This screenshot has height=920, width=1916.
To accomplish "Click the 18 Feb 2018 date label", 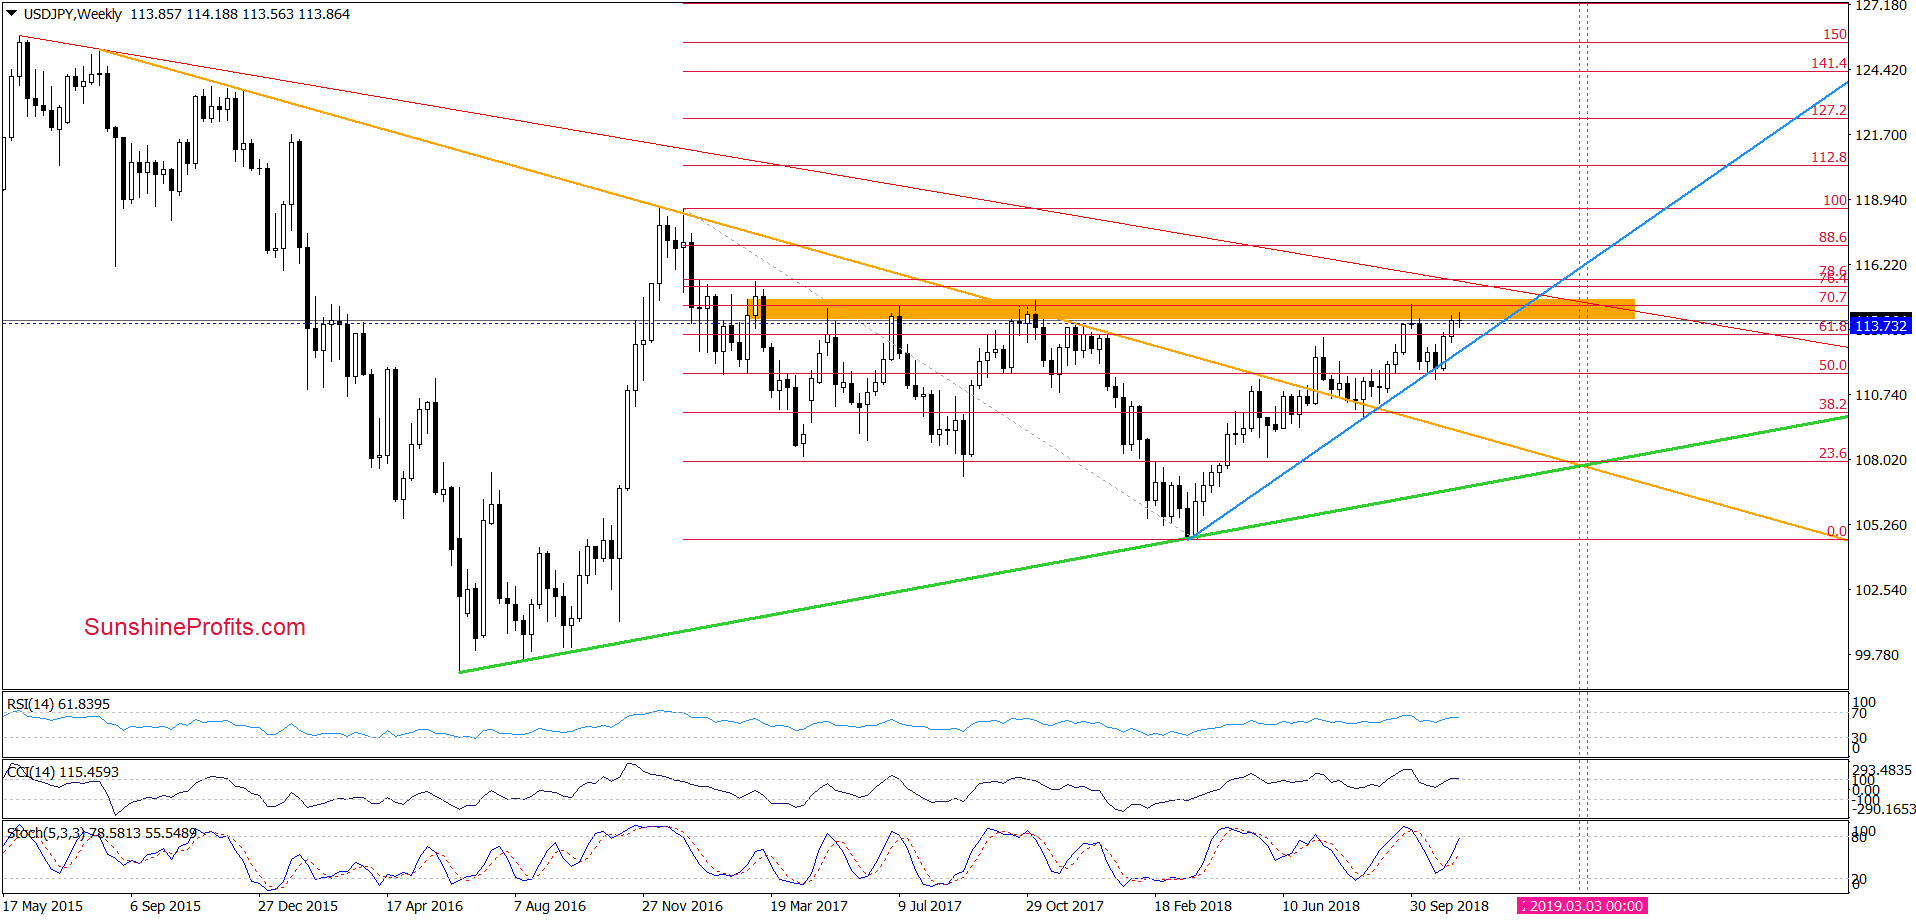I will tap(1193, 906).
